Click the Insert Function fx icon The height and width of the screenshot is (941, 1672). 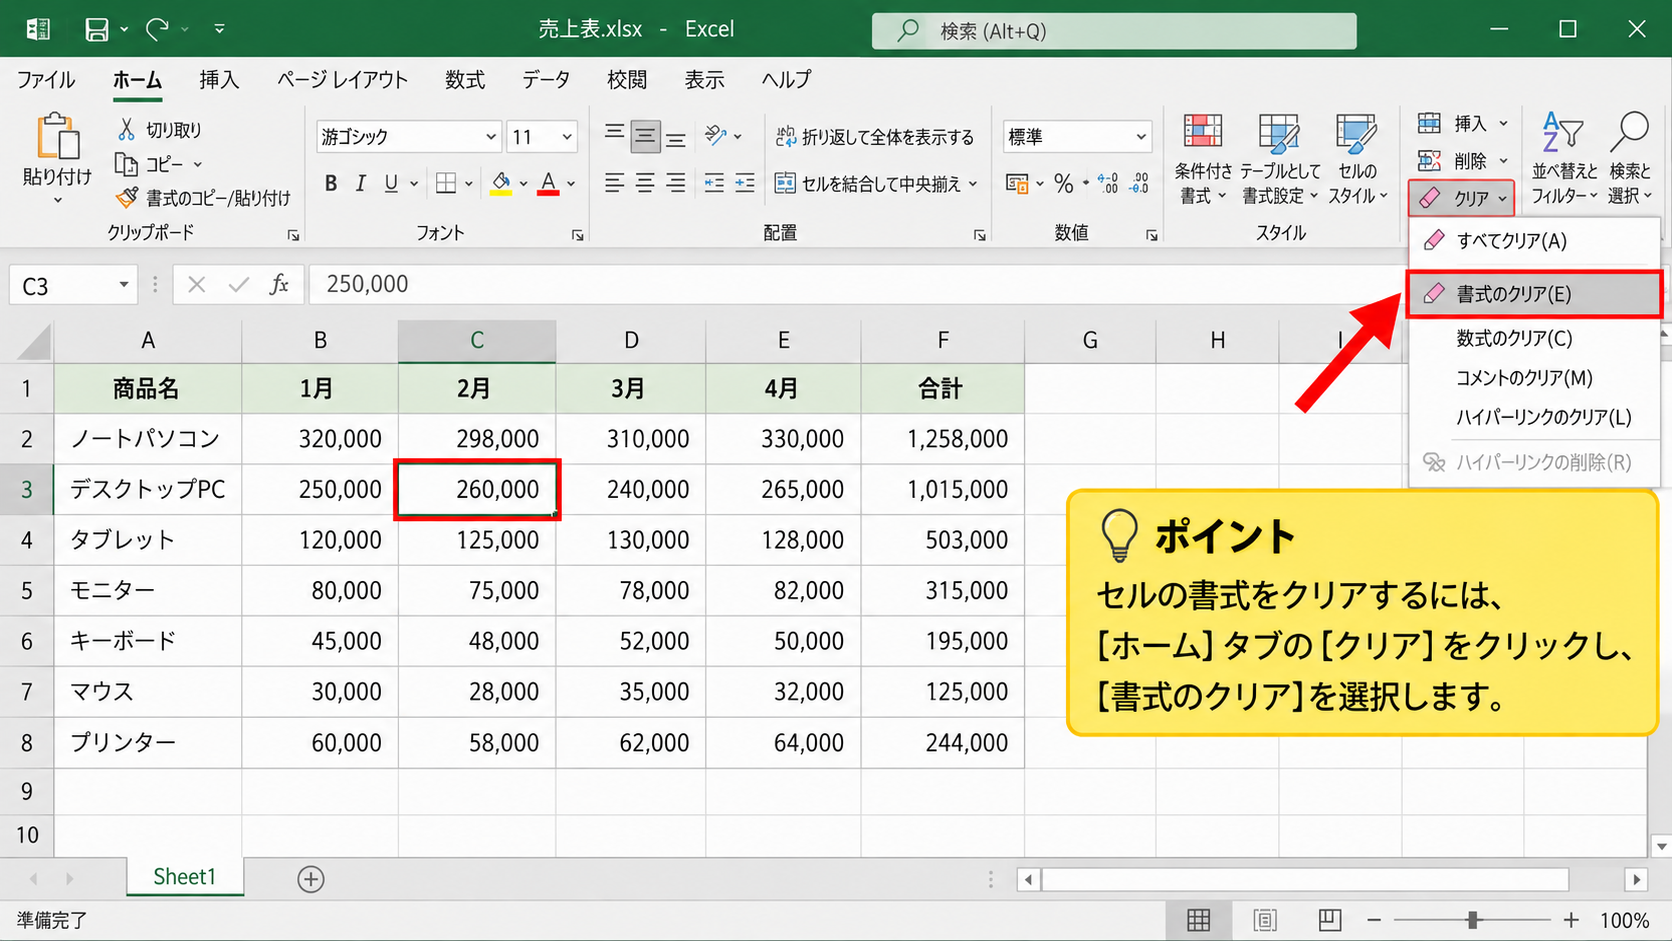(x=279, y=285)
